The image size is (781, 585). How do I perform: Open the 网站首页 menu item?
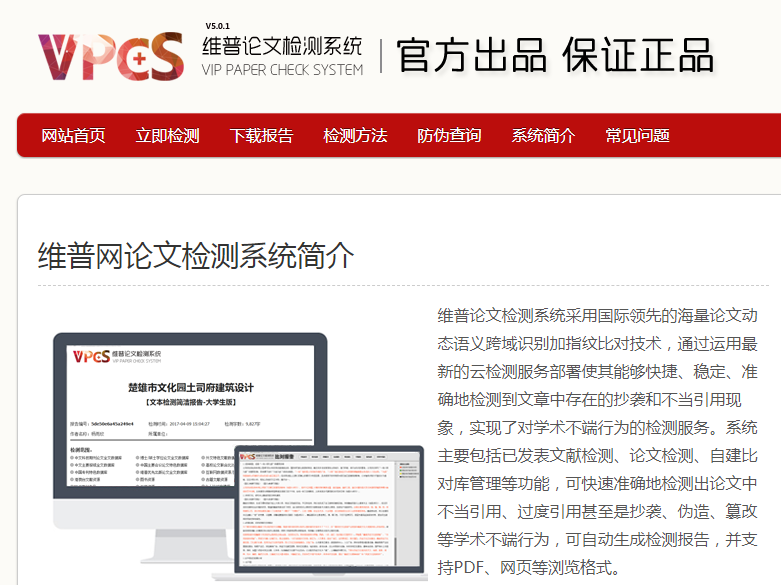pyautogui.click(x=73, y=136)
